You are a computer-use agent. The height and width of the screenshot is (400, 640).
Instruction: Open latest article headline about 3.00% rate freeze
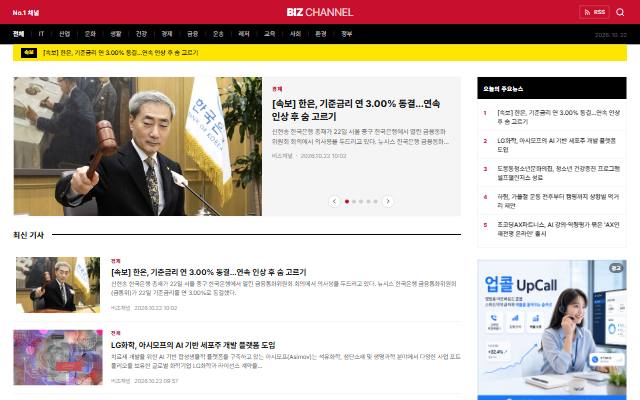click(209, 272)
